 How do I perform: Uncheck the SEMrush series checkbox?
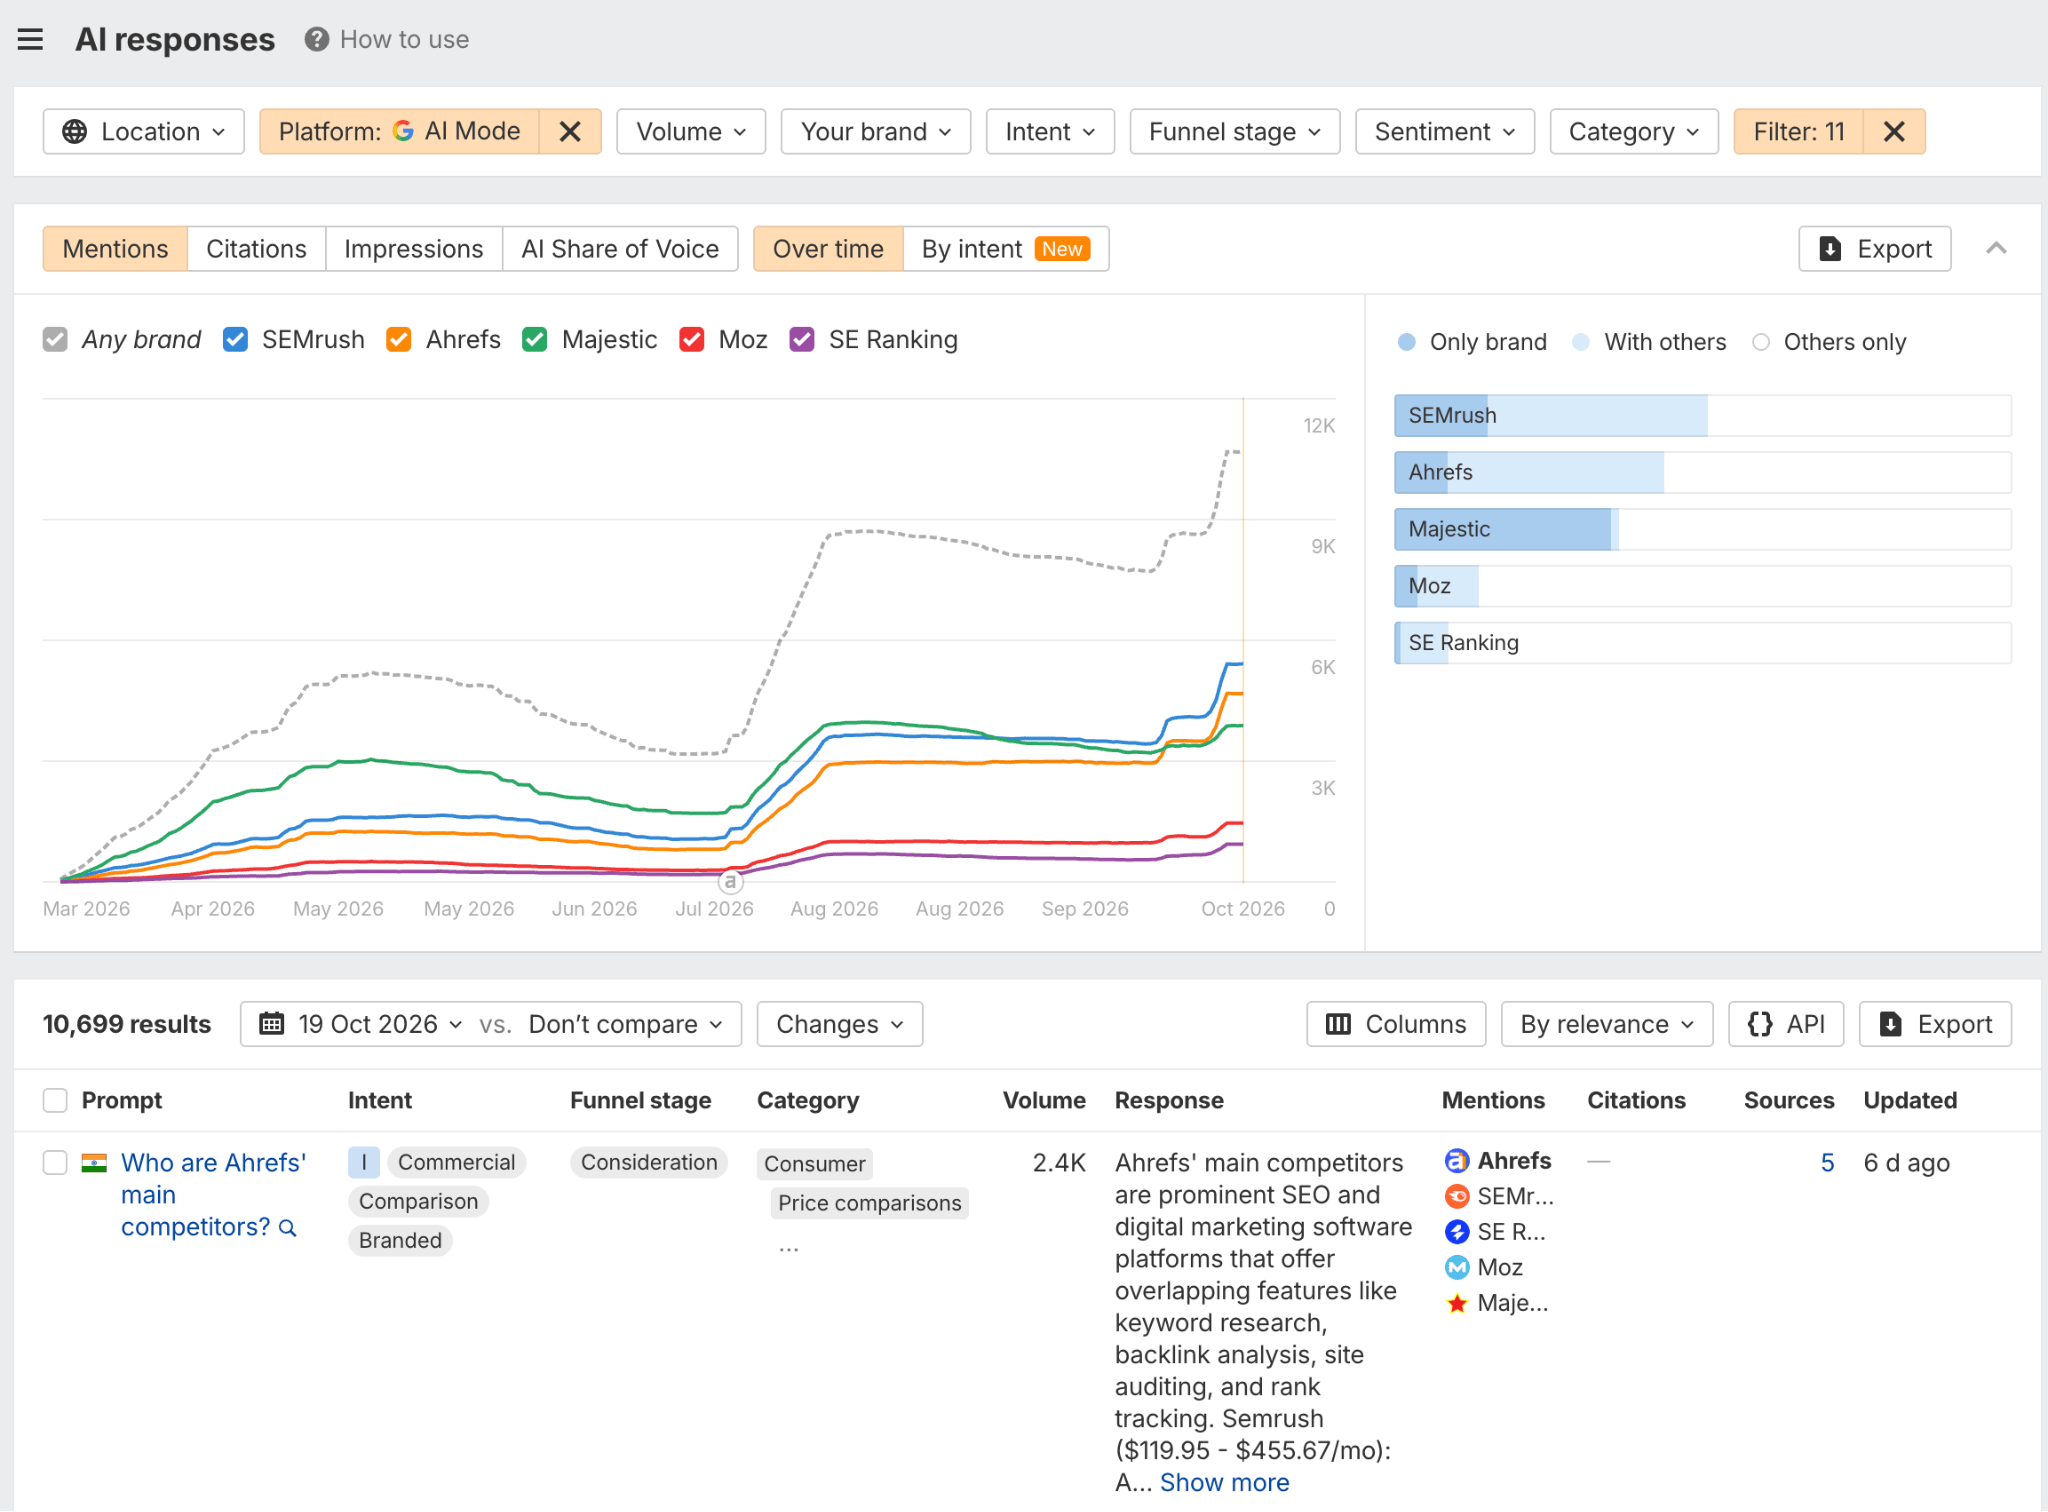click(235, 340)
